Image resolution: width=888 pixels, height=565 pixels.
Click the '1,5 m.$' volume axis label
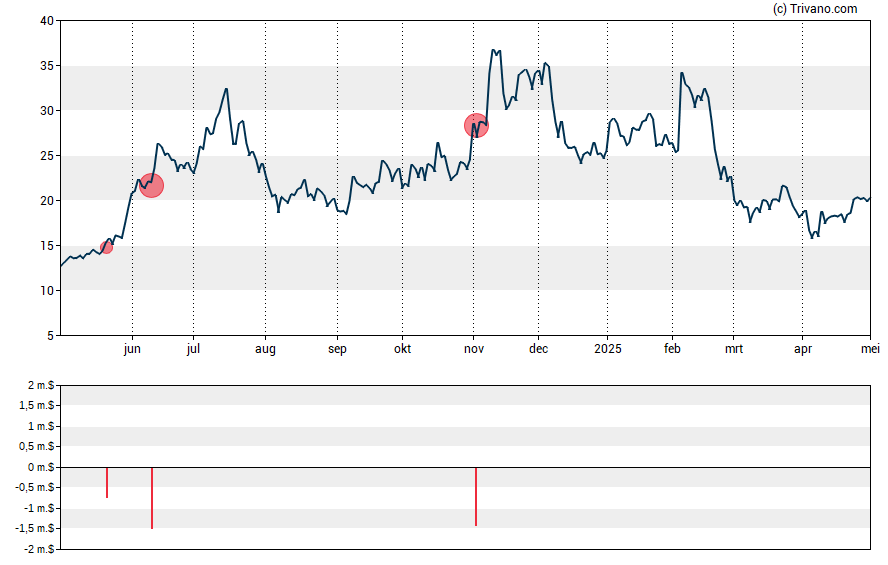click(x=37, y=405)
